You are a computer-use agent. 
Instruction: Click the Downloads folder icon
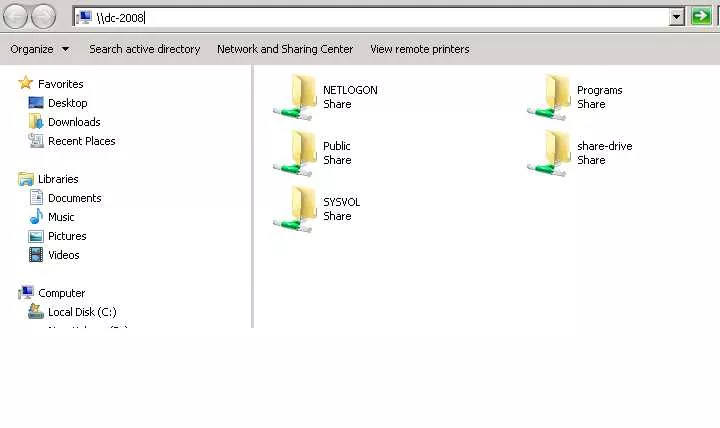click(36, 122)
